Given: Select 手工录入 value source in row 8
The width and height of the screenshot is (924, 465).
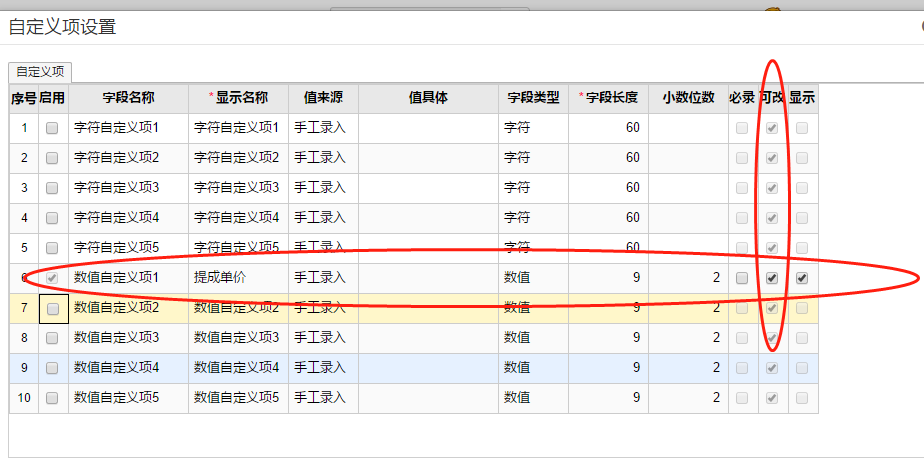Looking at the screenshot, I should [323, 338].
